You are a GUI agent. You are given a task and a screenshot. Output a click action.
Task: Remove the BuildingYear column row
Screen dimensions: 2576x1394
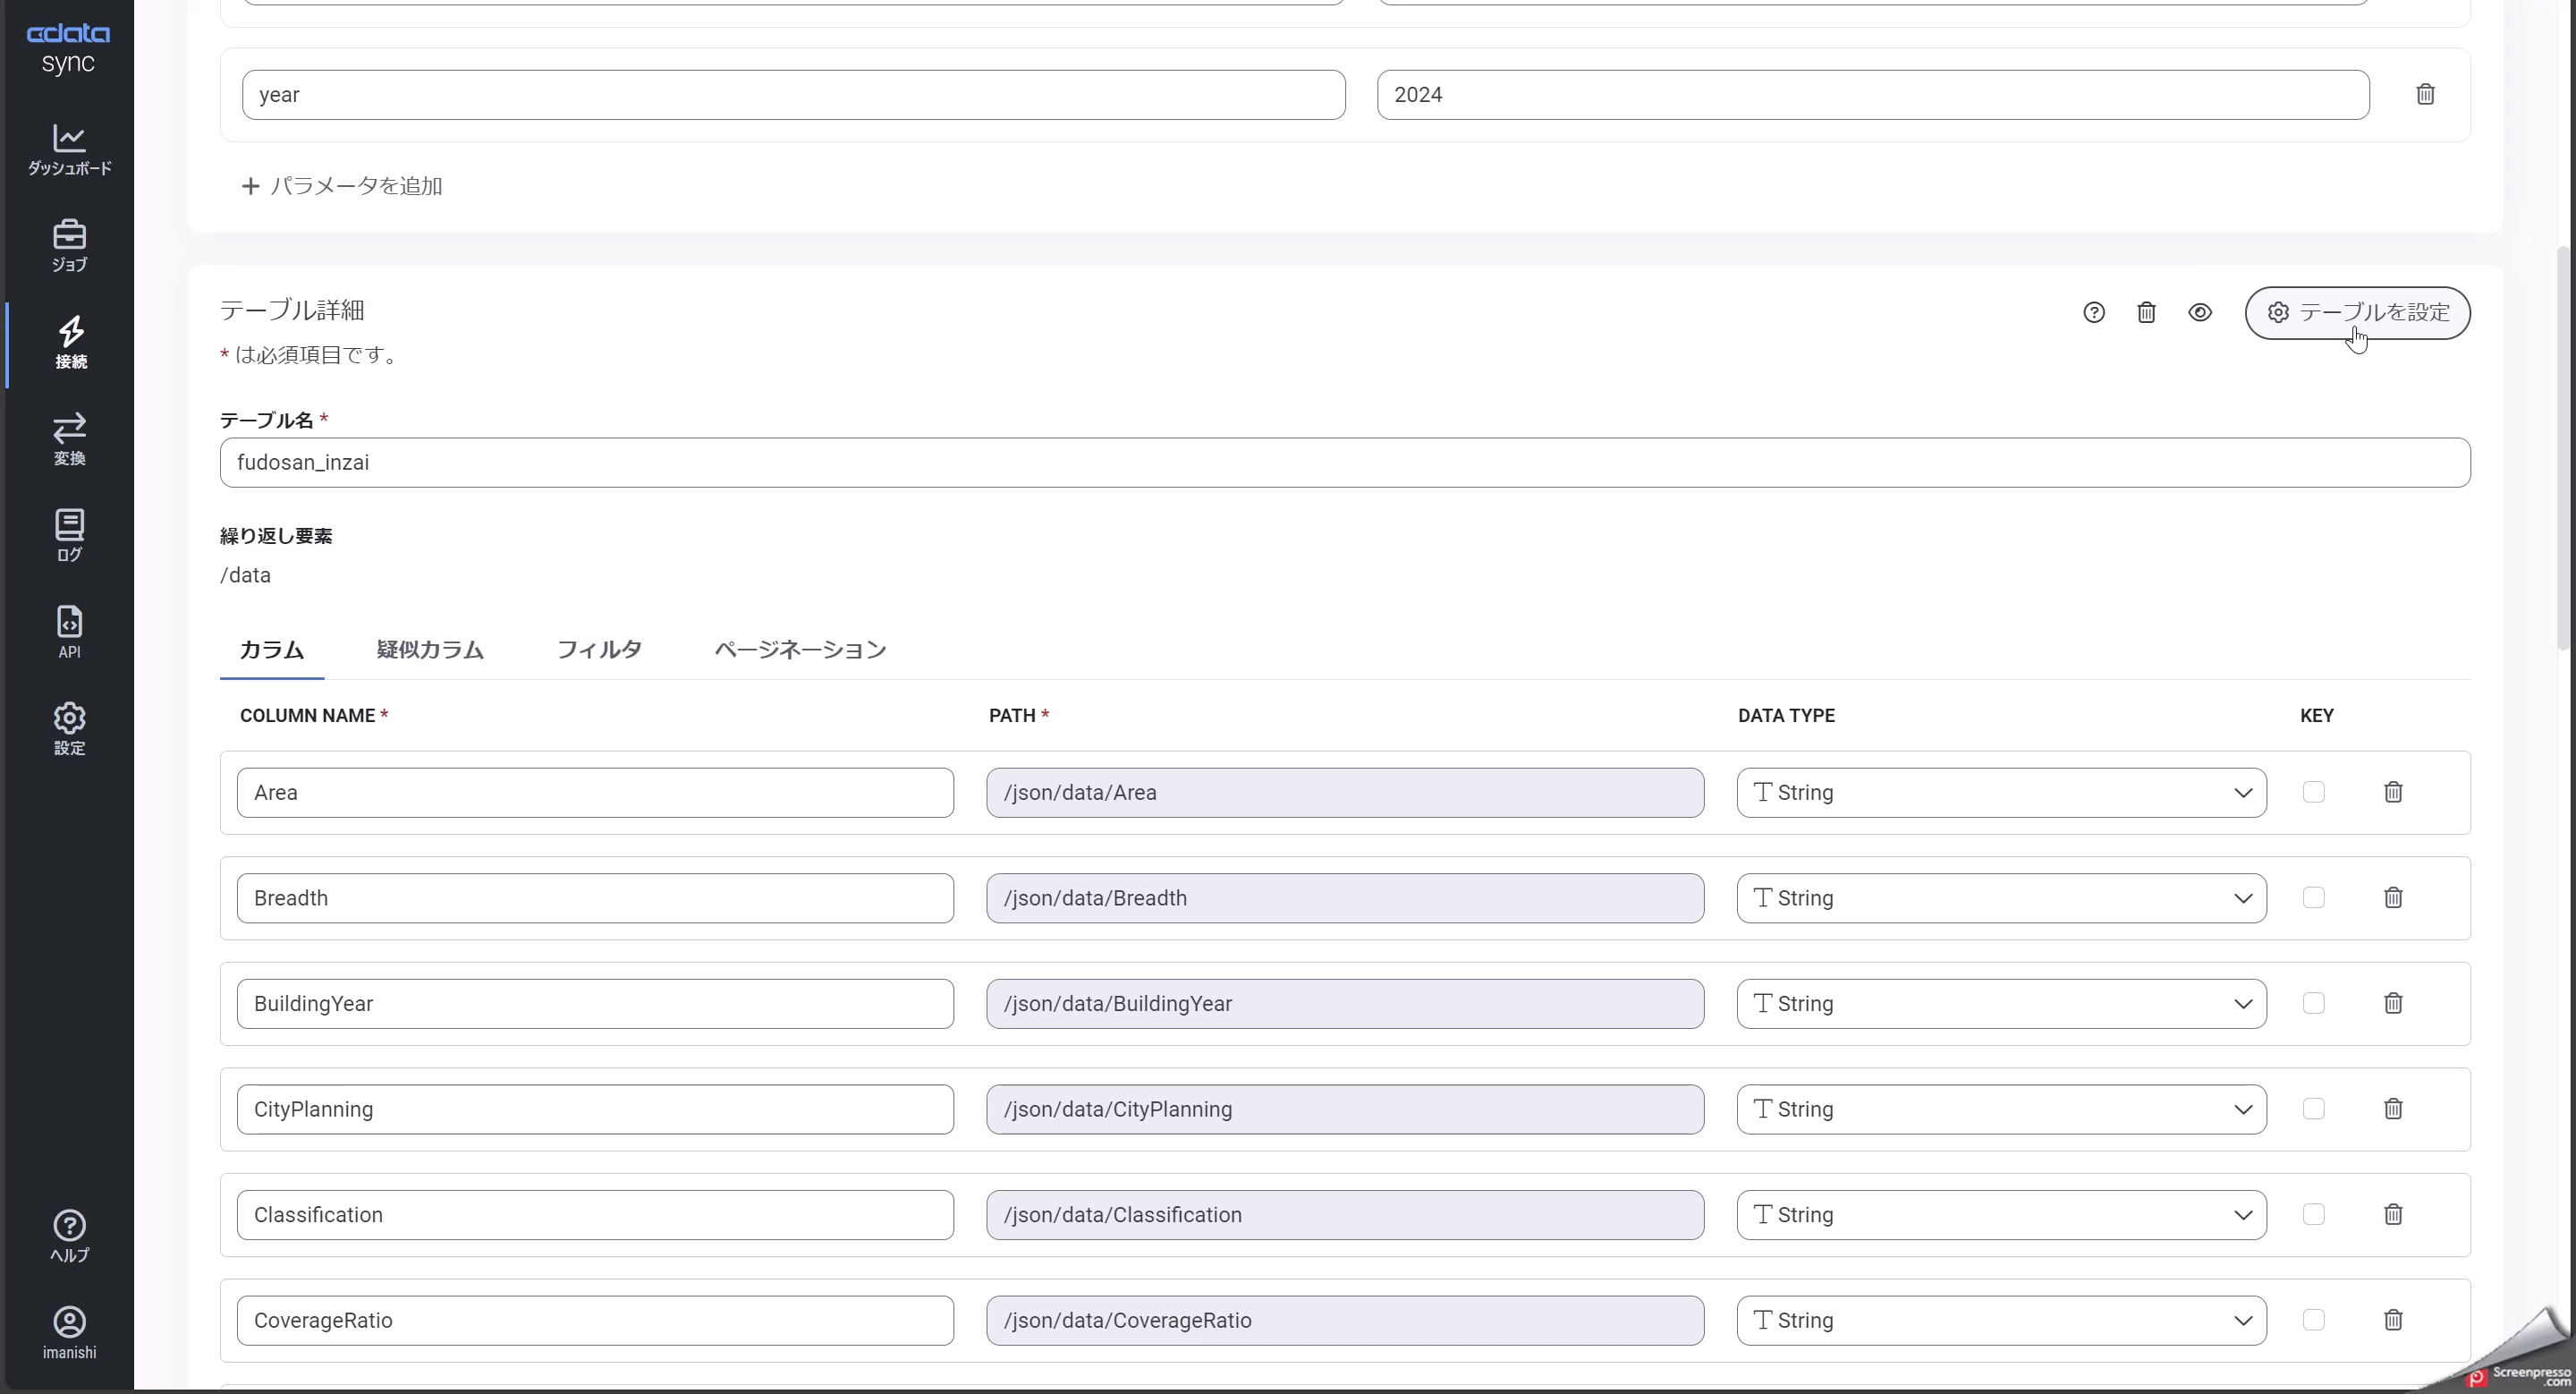[2392, 1003]
